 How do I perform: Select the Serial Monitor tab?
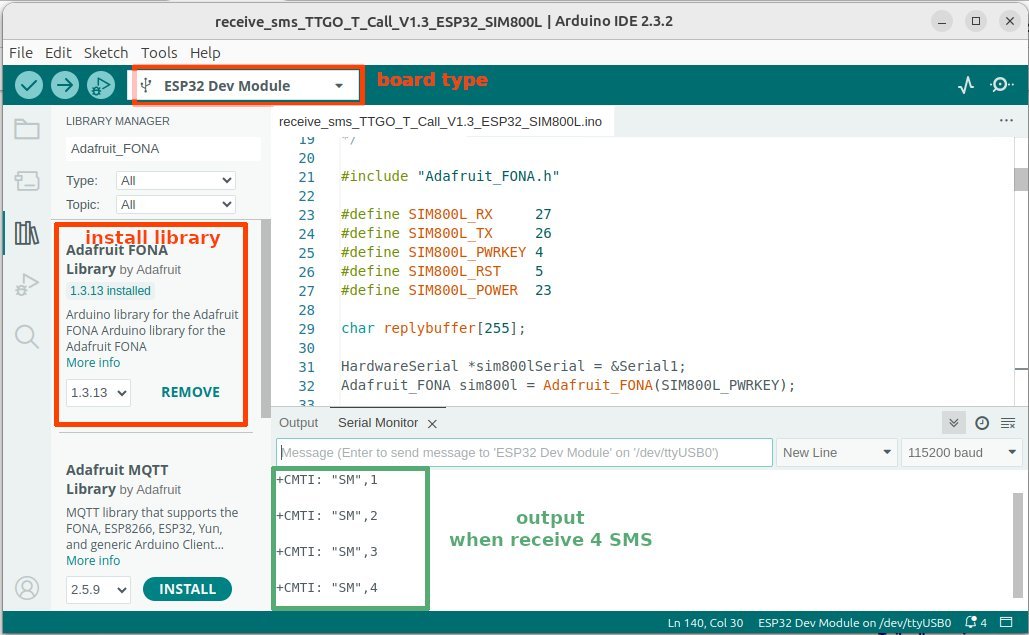[x=378, y=423]
